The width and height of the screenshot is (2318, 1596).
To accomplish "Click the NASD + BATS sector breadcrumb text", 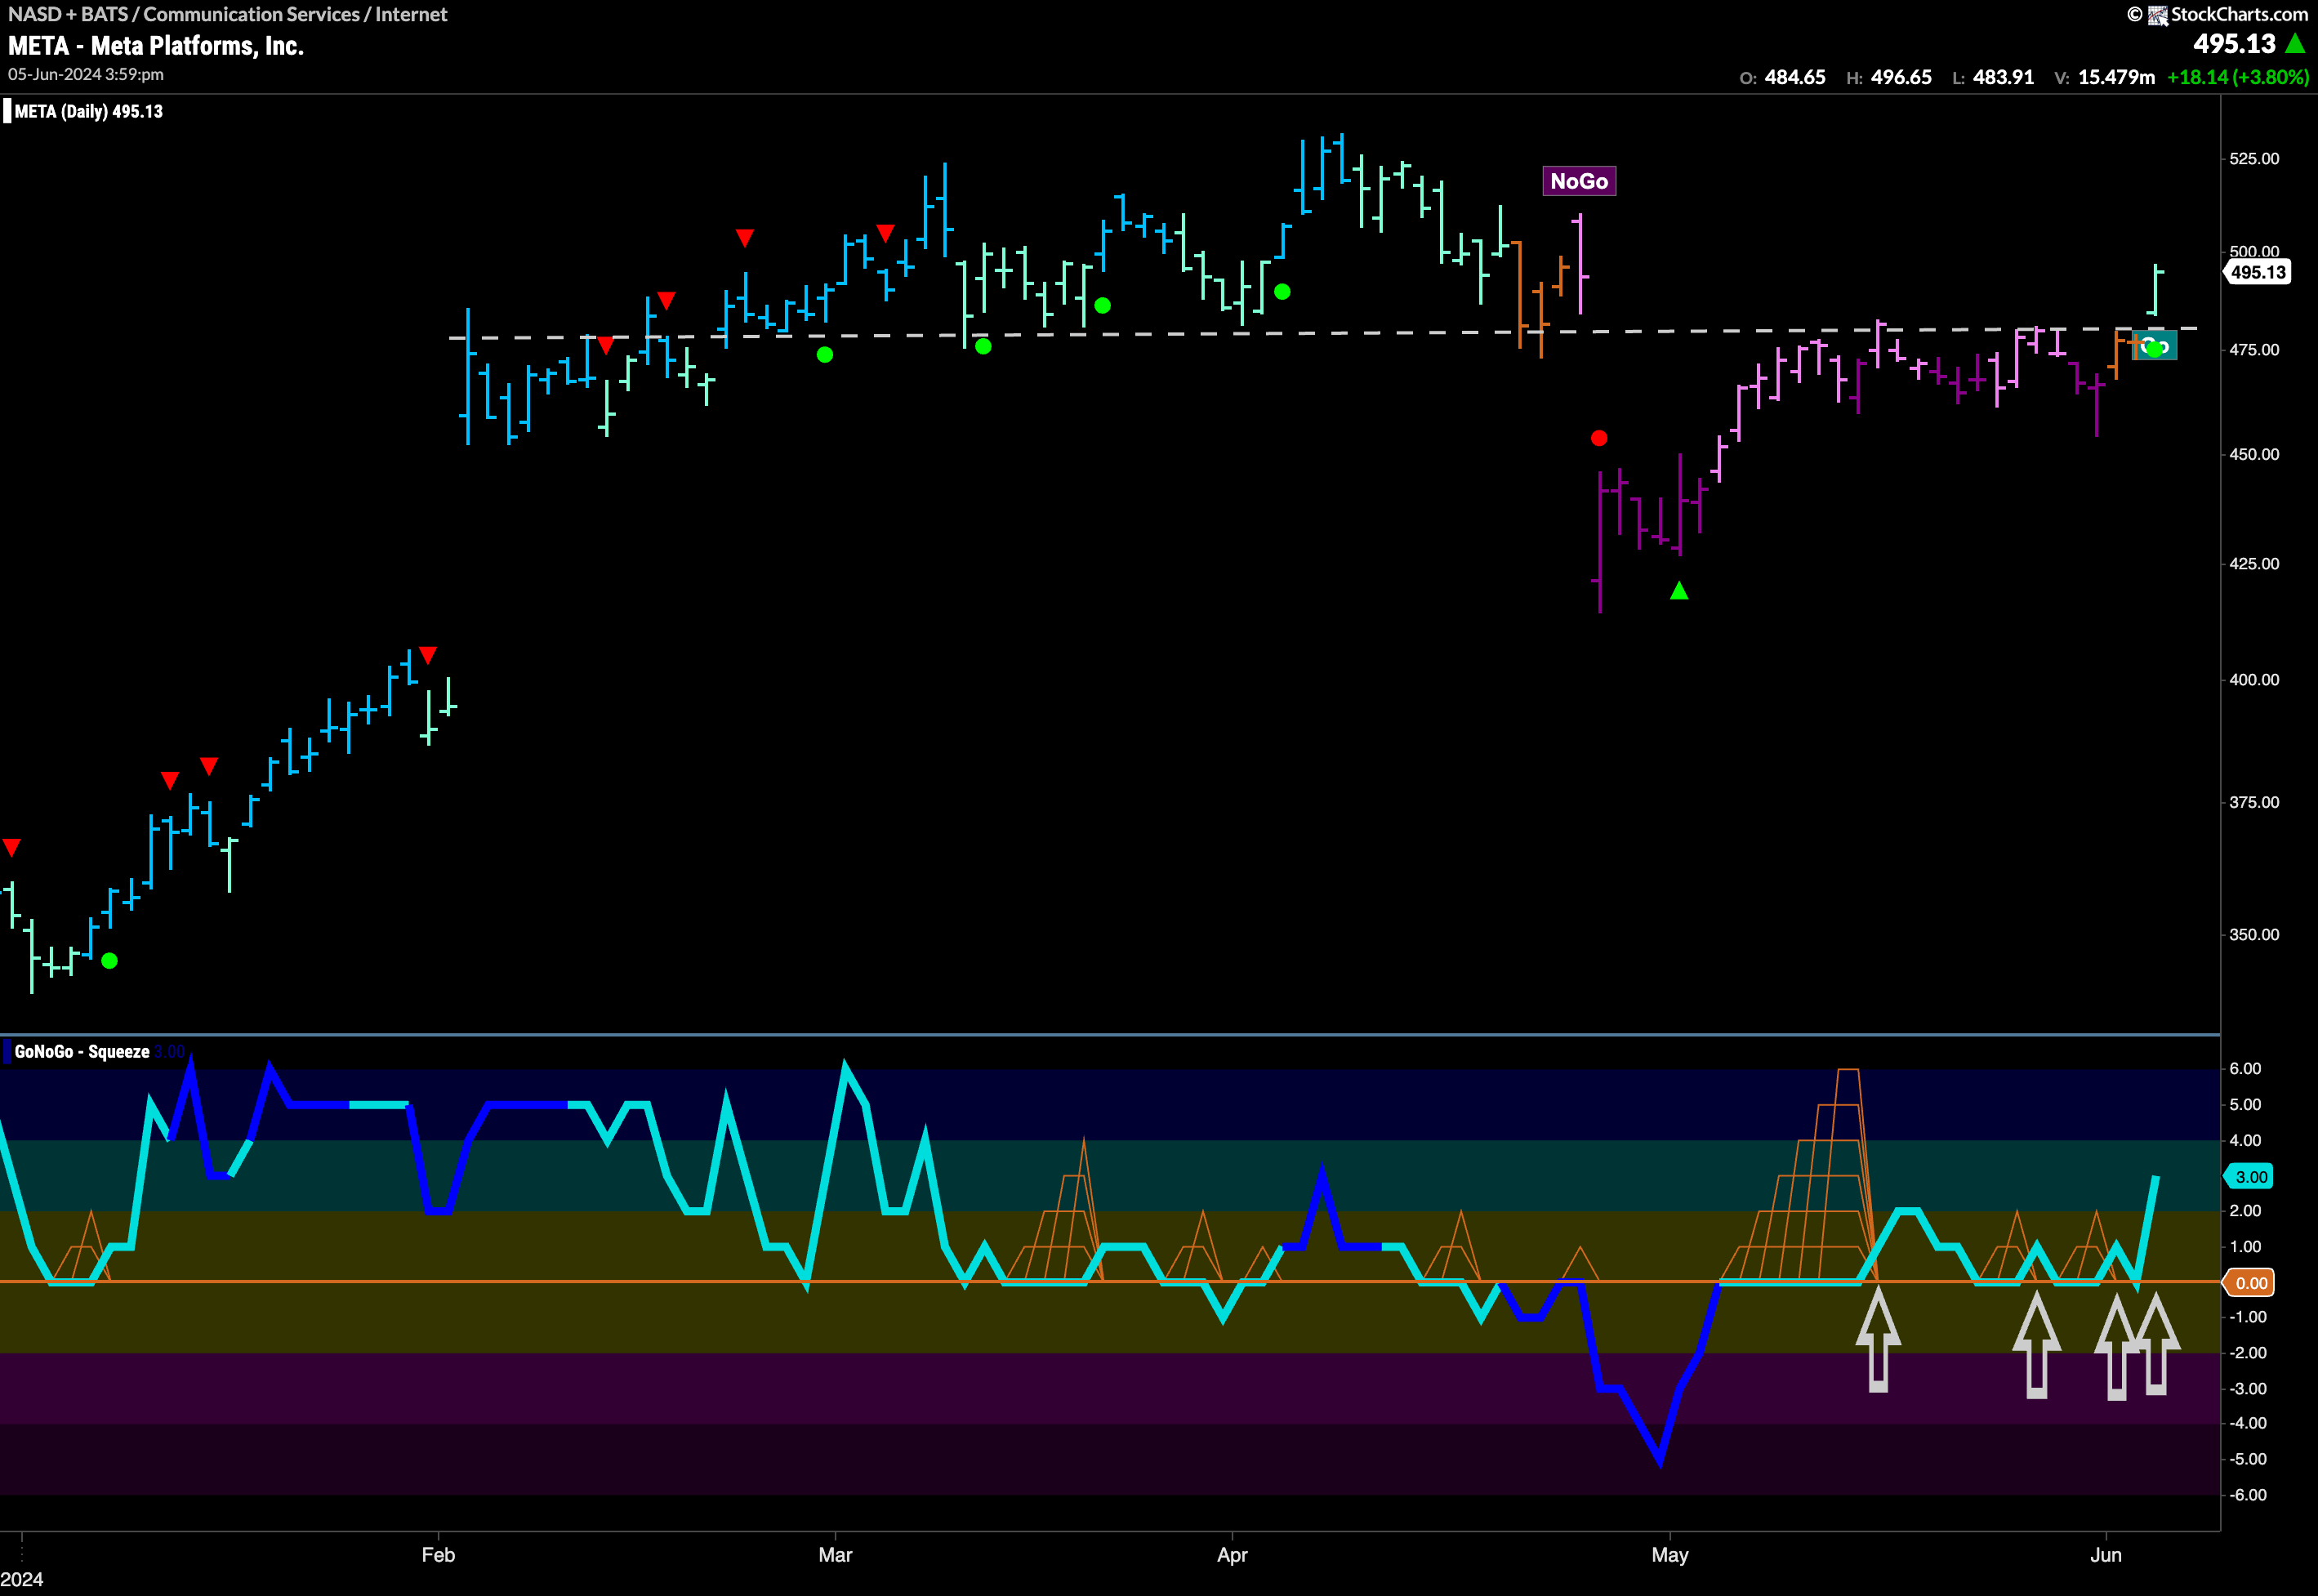I will point(228,14).
